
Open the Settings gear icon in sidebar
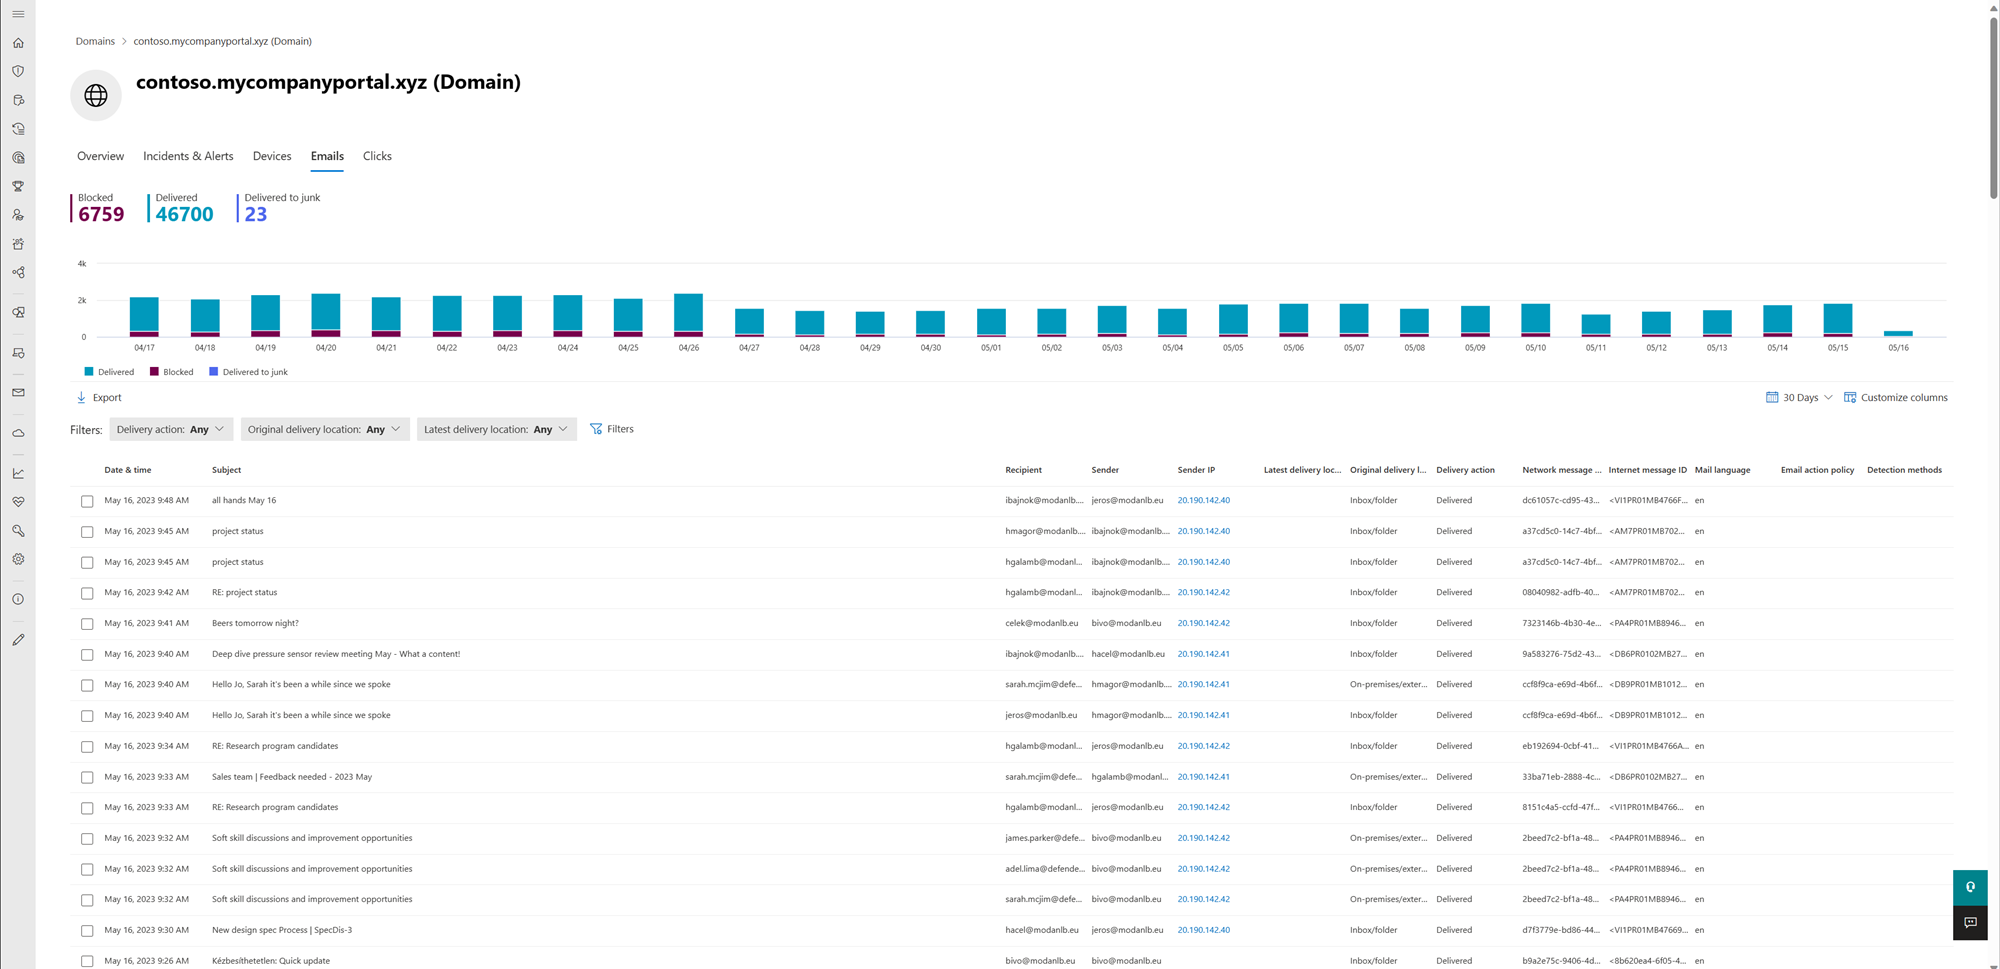tap(18, 559)
